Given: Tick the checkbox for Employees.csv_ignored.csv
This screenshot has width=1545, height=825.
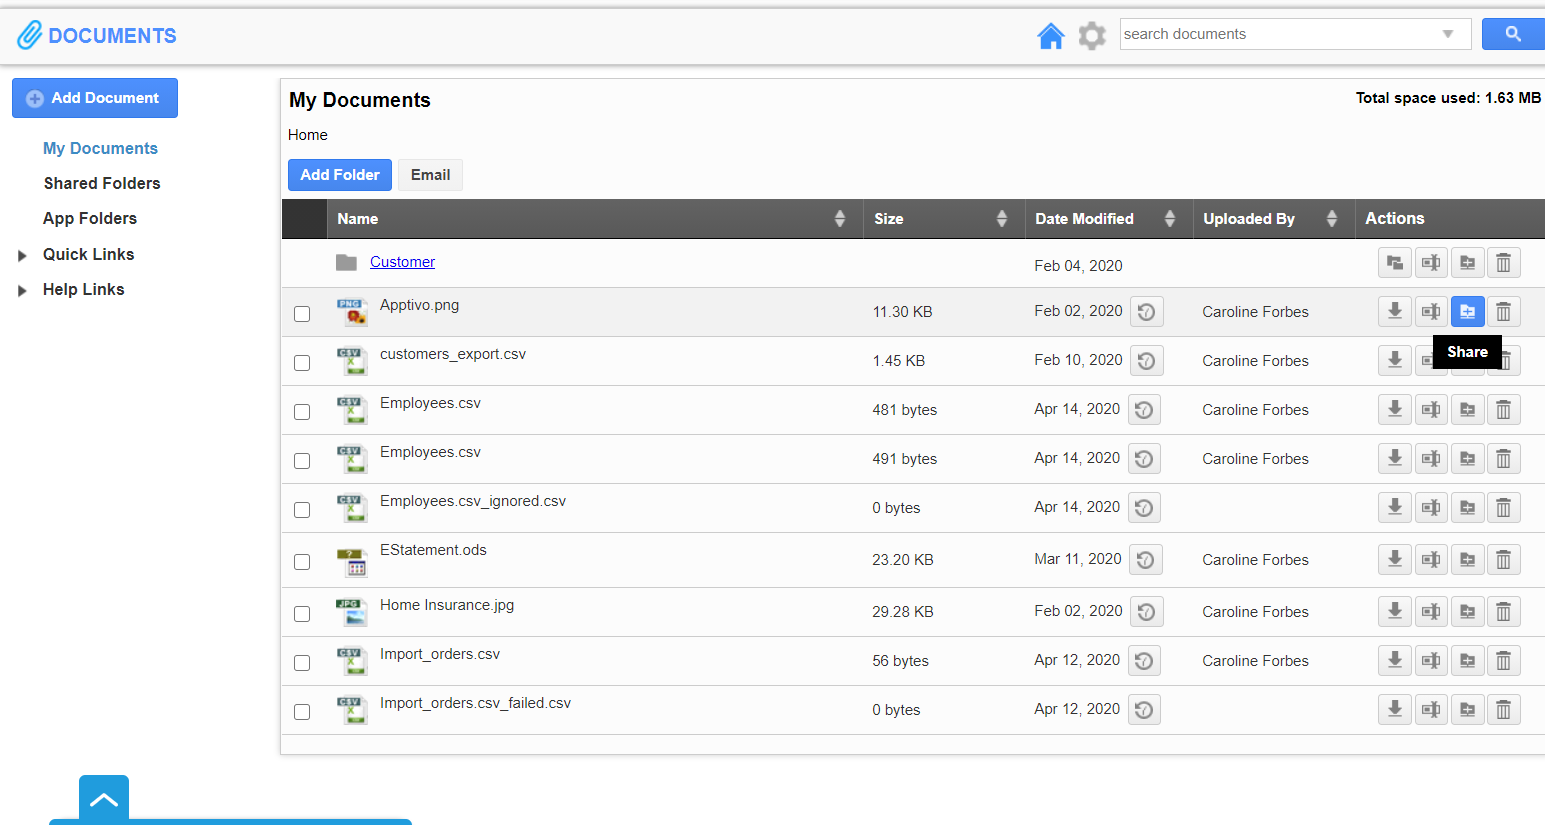Looking at the screenshot, I should click(x=302, y=509).
